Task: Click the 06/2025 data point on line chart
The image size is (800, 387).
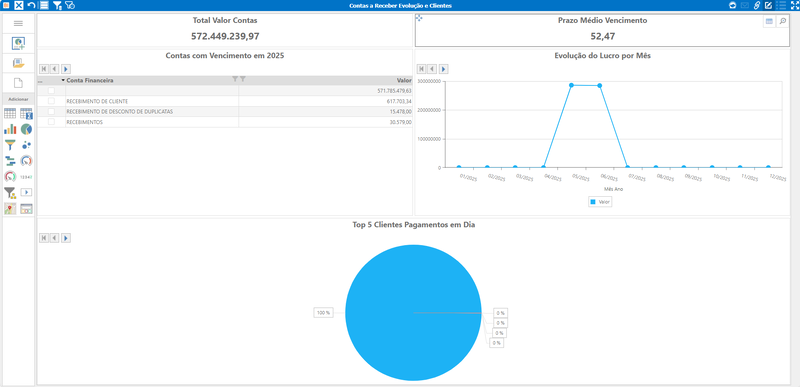Action: coord(599,86)
